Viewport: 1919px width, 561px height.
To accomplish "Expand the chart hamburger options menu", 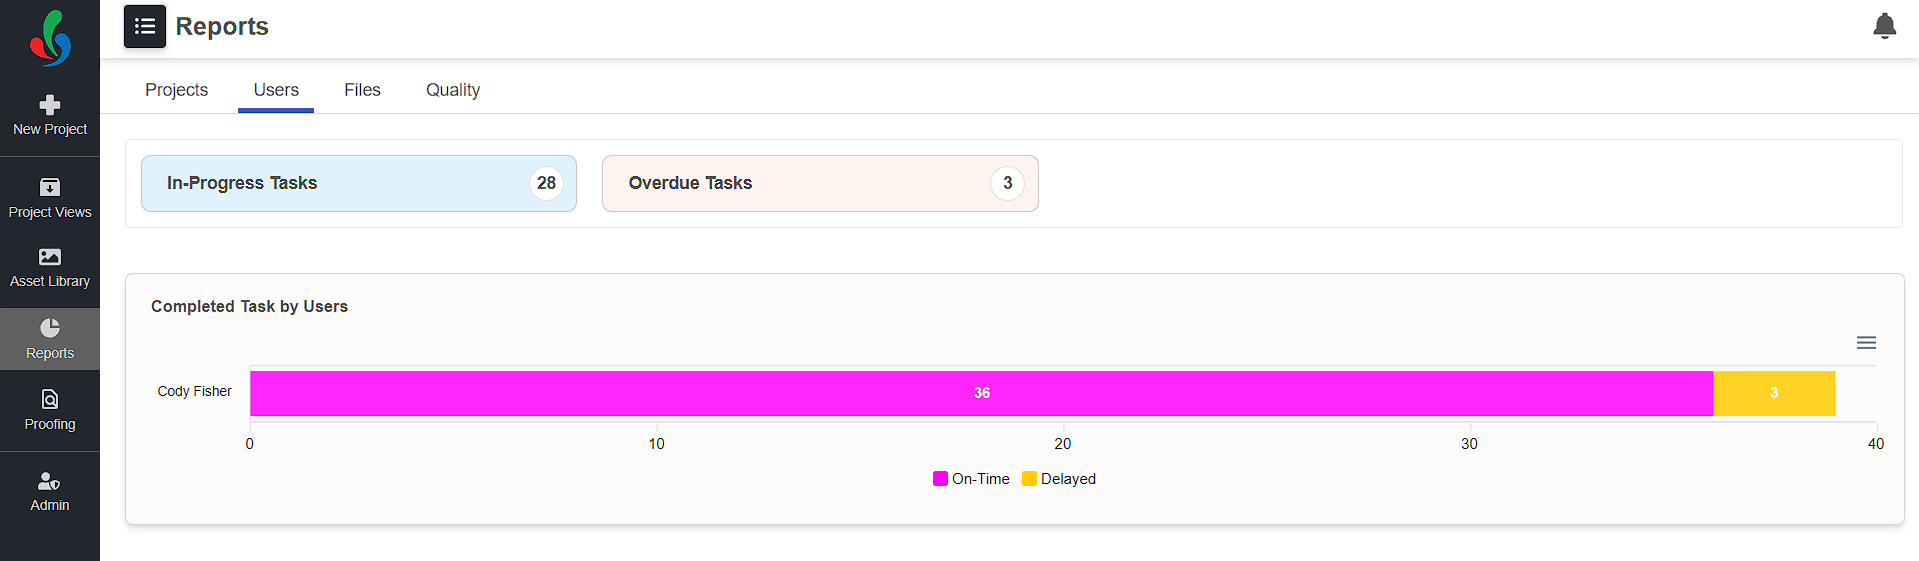I will point(1866,343).
